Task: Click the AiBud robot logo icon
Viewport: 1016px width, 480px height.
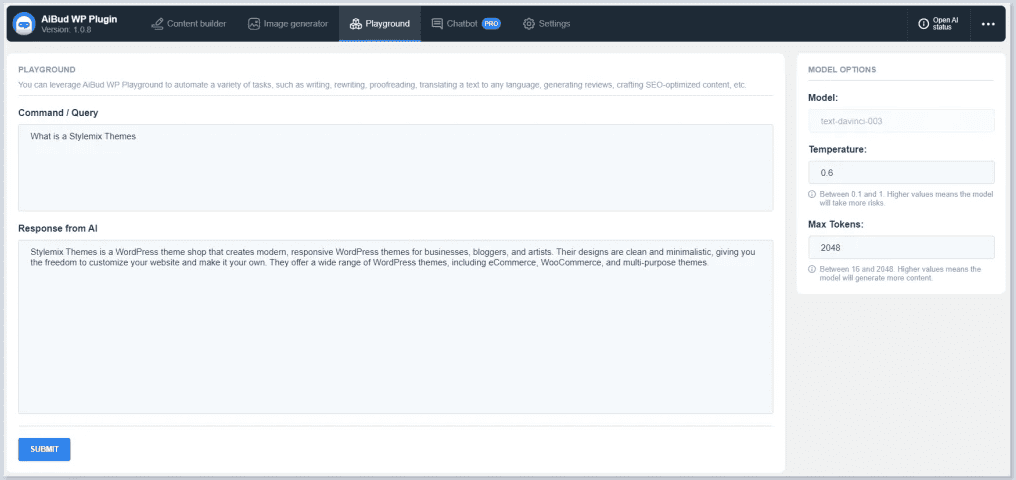Action: 24,23
